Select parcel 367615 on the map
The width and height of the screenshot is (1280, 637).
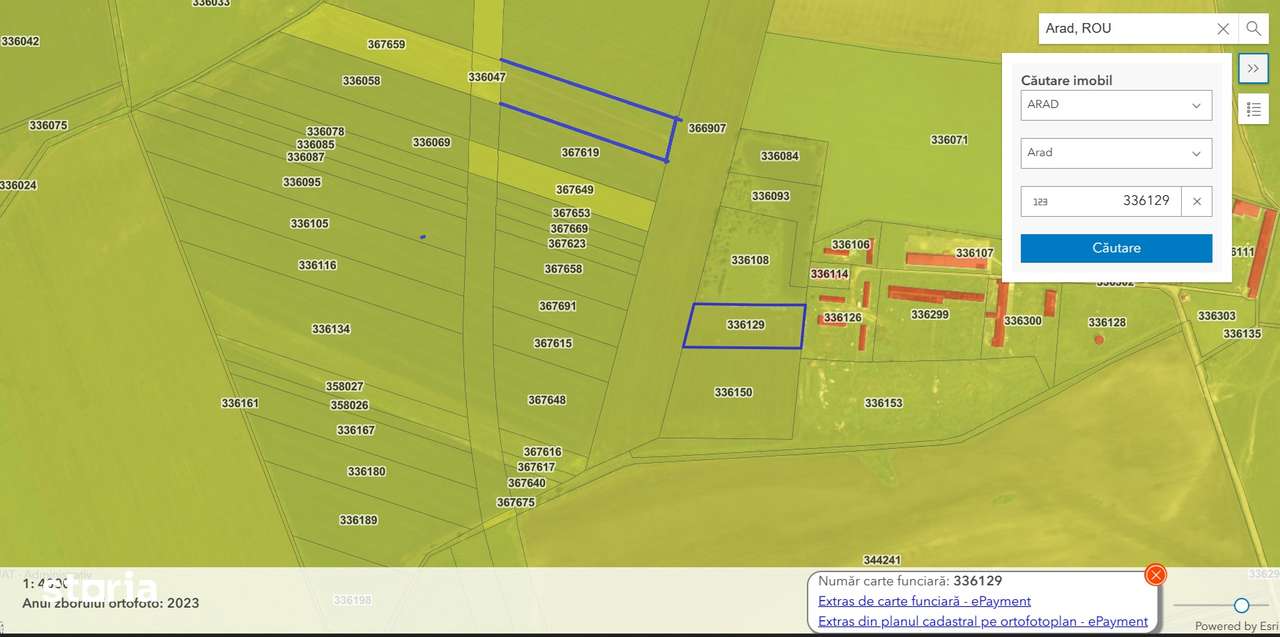coord(553,344)
